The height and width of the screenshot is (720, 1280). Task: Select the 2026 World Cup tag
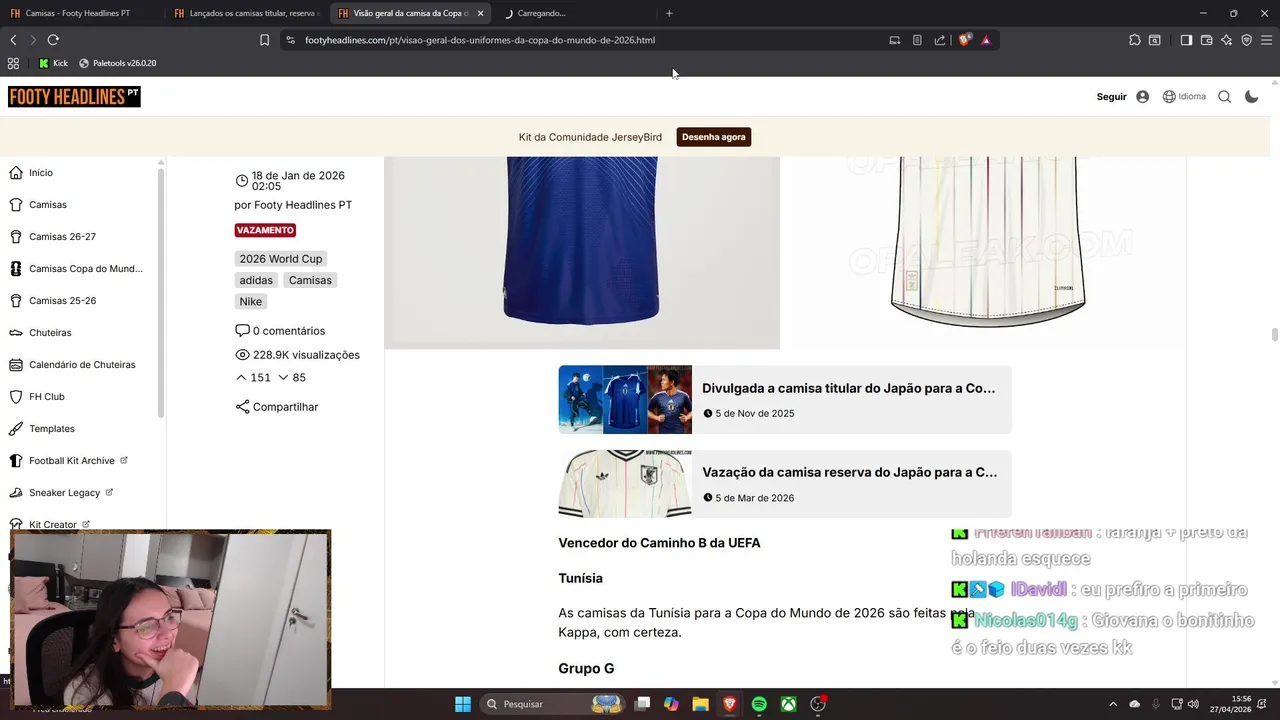point(281,259)
